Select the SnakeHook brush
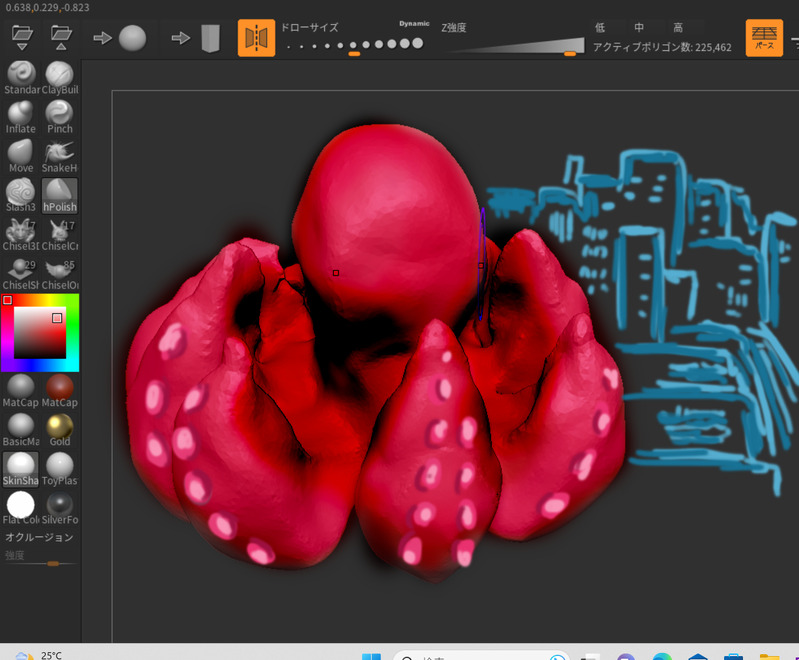Viewport: 799px width, 660px height. pos(60,153)
